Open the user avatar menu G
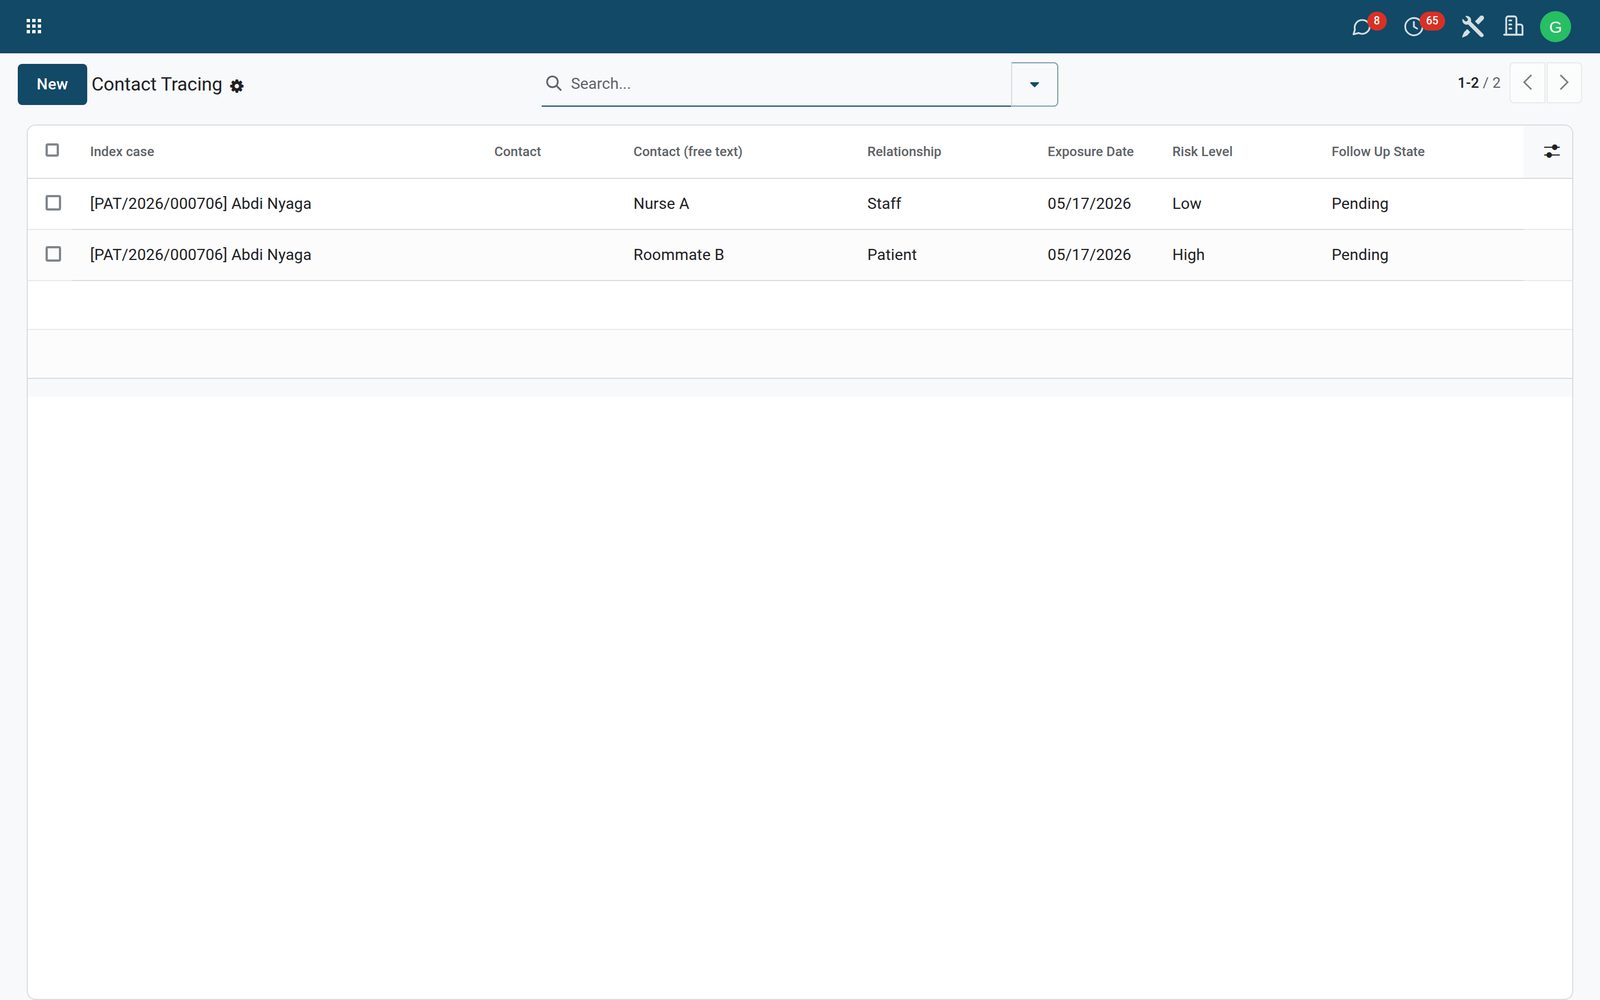Screen dimensions: 1600x1000 [x=1555, y=27]
